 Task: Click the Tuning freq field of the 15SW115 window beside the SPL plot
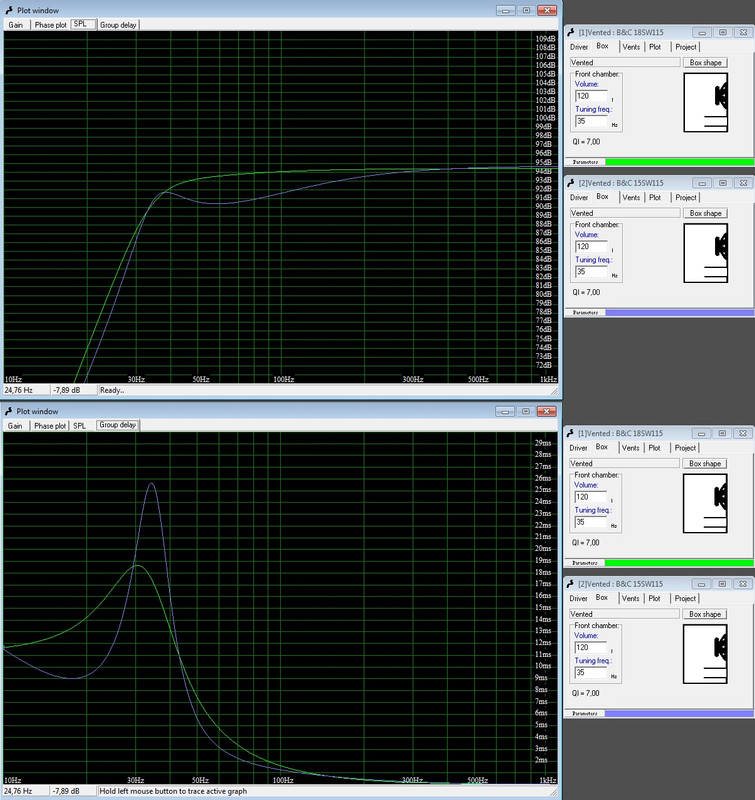[591, 271]
